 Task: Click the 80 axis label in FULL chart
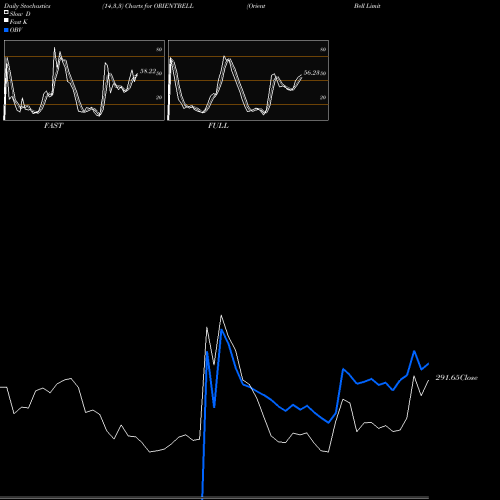tap(323, 50)
